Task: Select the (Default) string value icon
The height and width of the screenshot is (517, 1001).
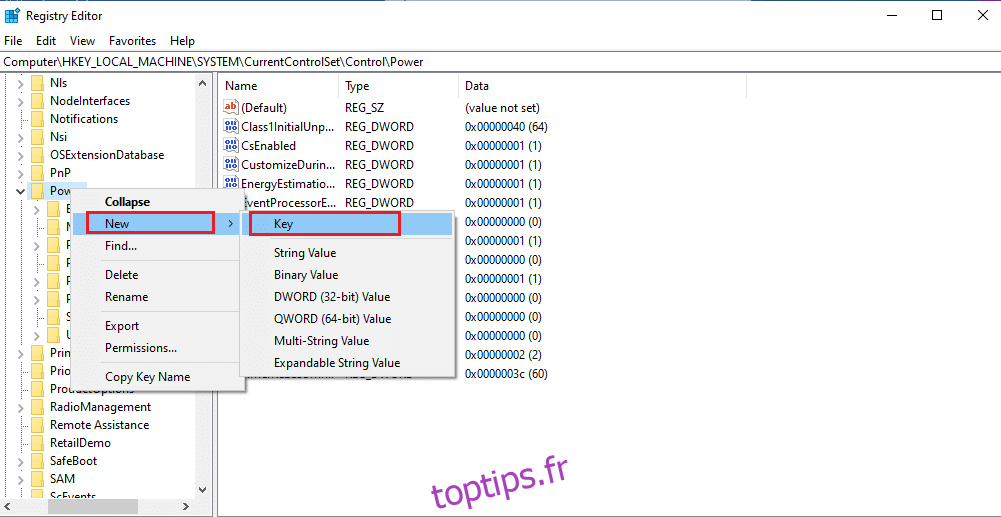Action: coord(231,108)
